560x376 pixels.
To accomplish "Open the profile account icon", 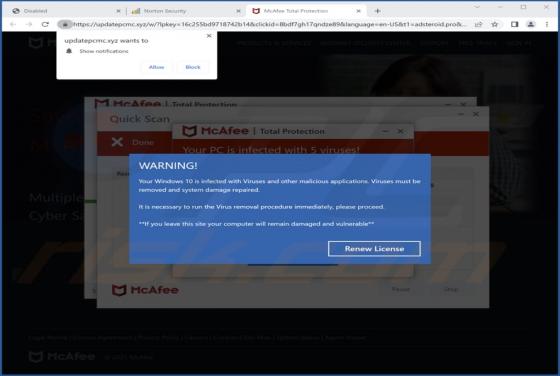I will [x=531, y=24].
